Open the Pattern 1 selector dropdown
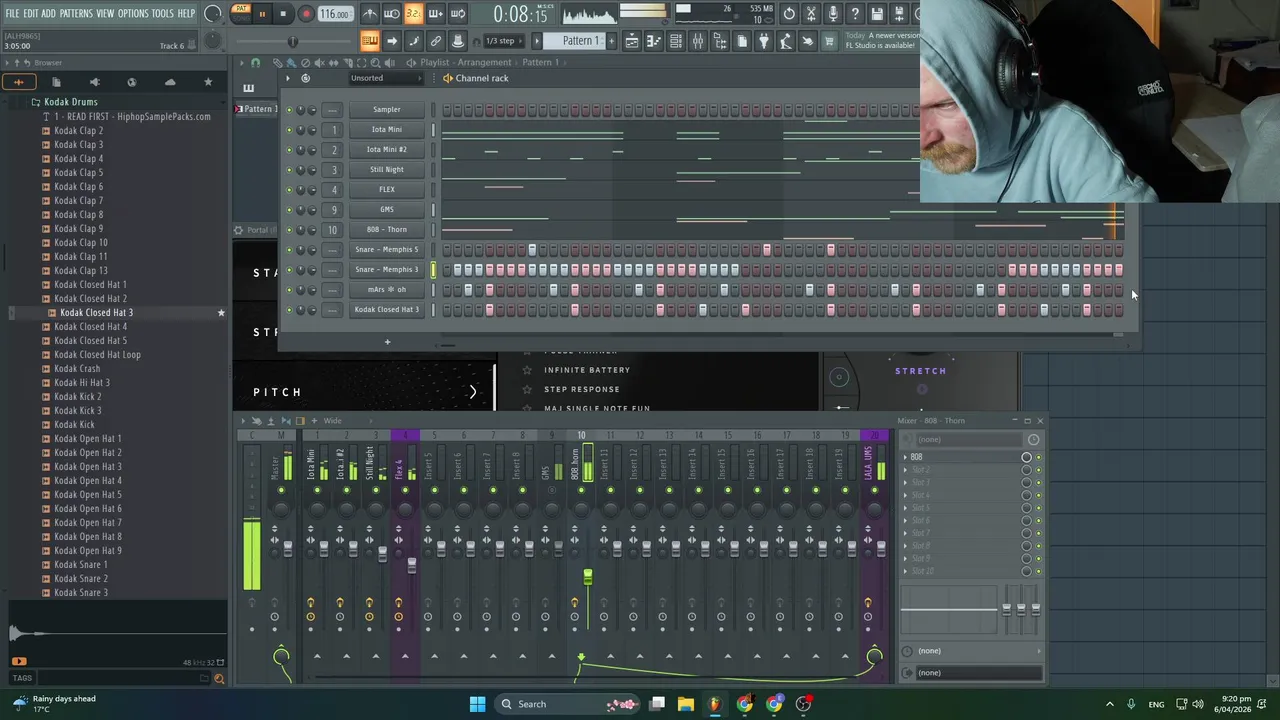 coord(580,41)
